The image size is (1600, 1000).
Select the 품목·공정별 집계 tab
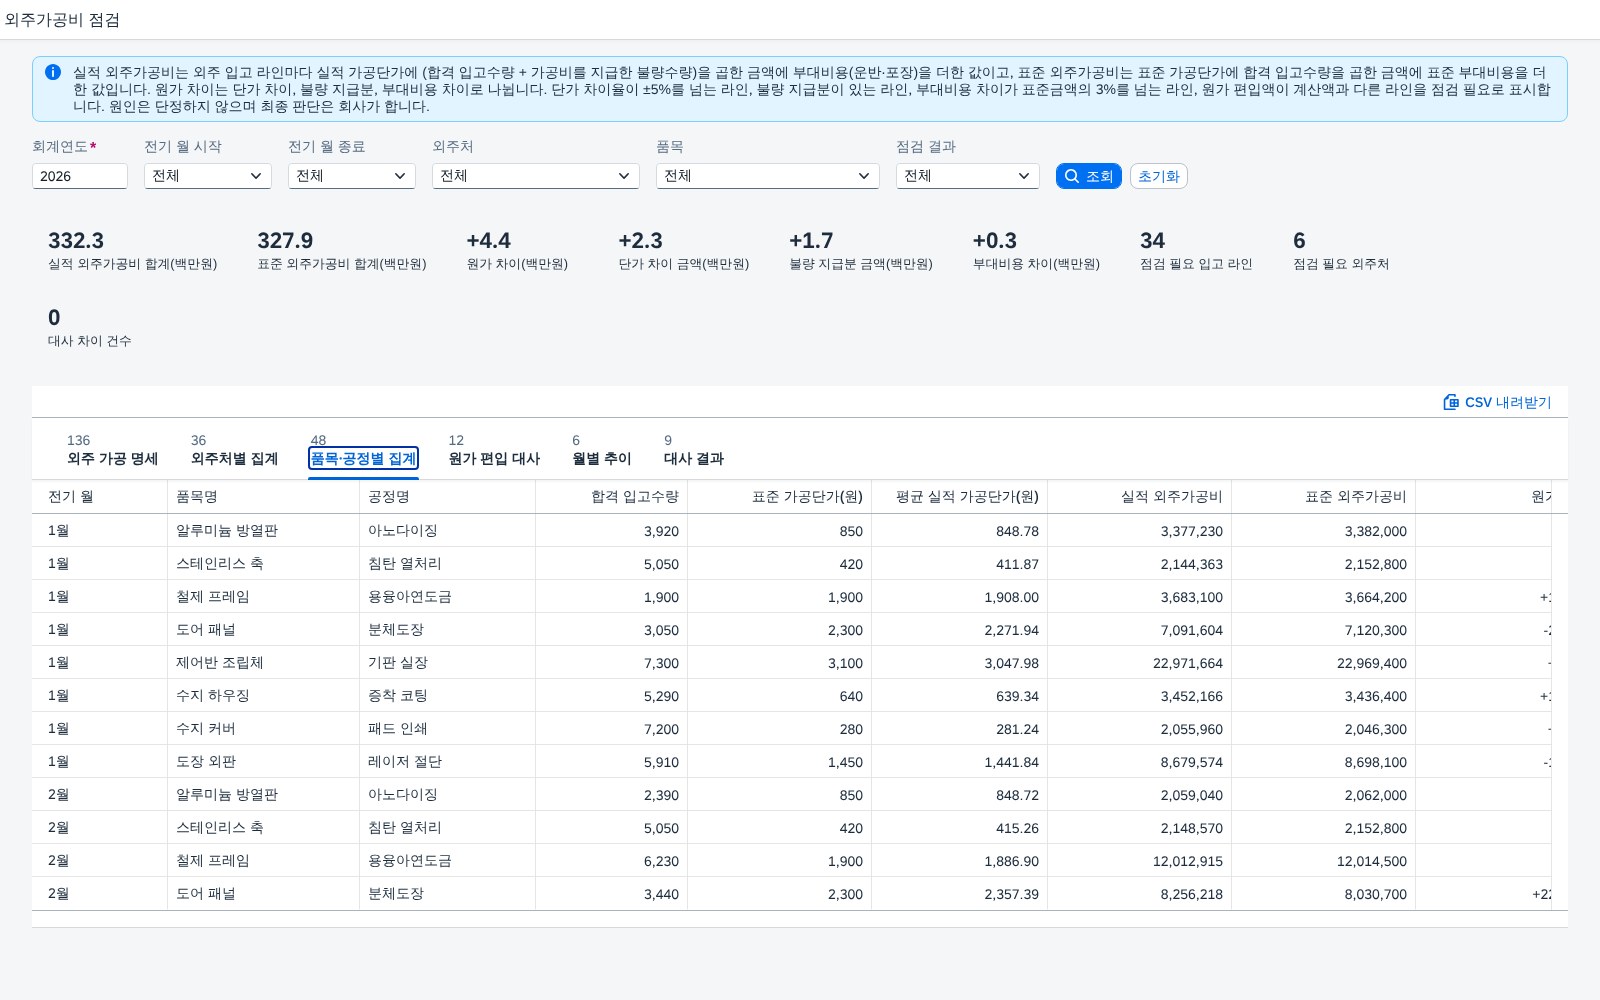coord(363,458)
